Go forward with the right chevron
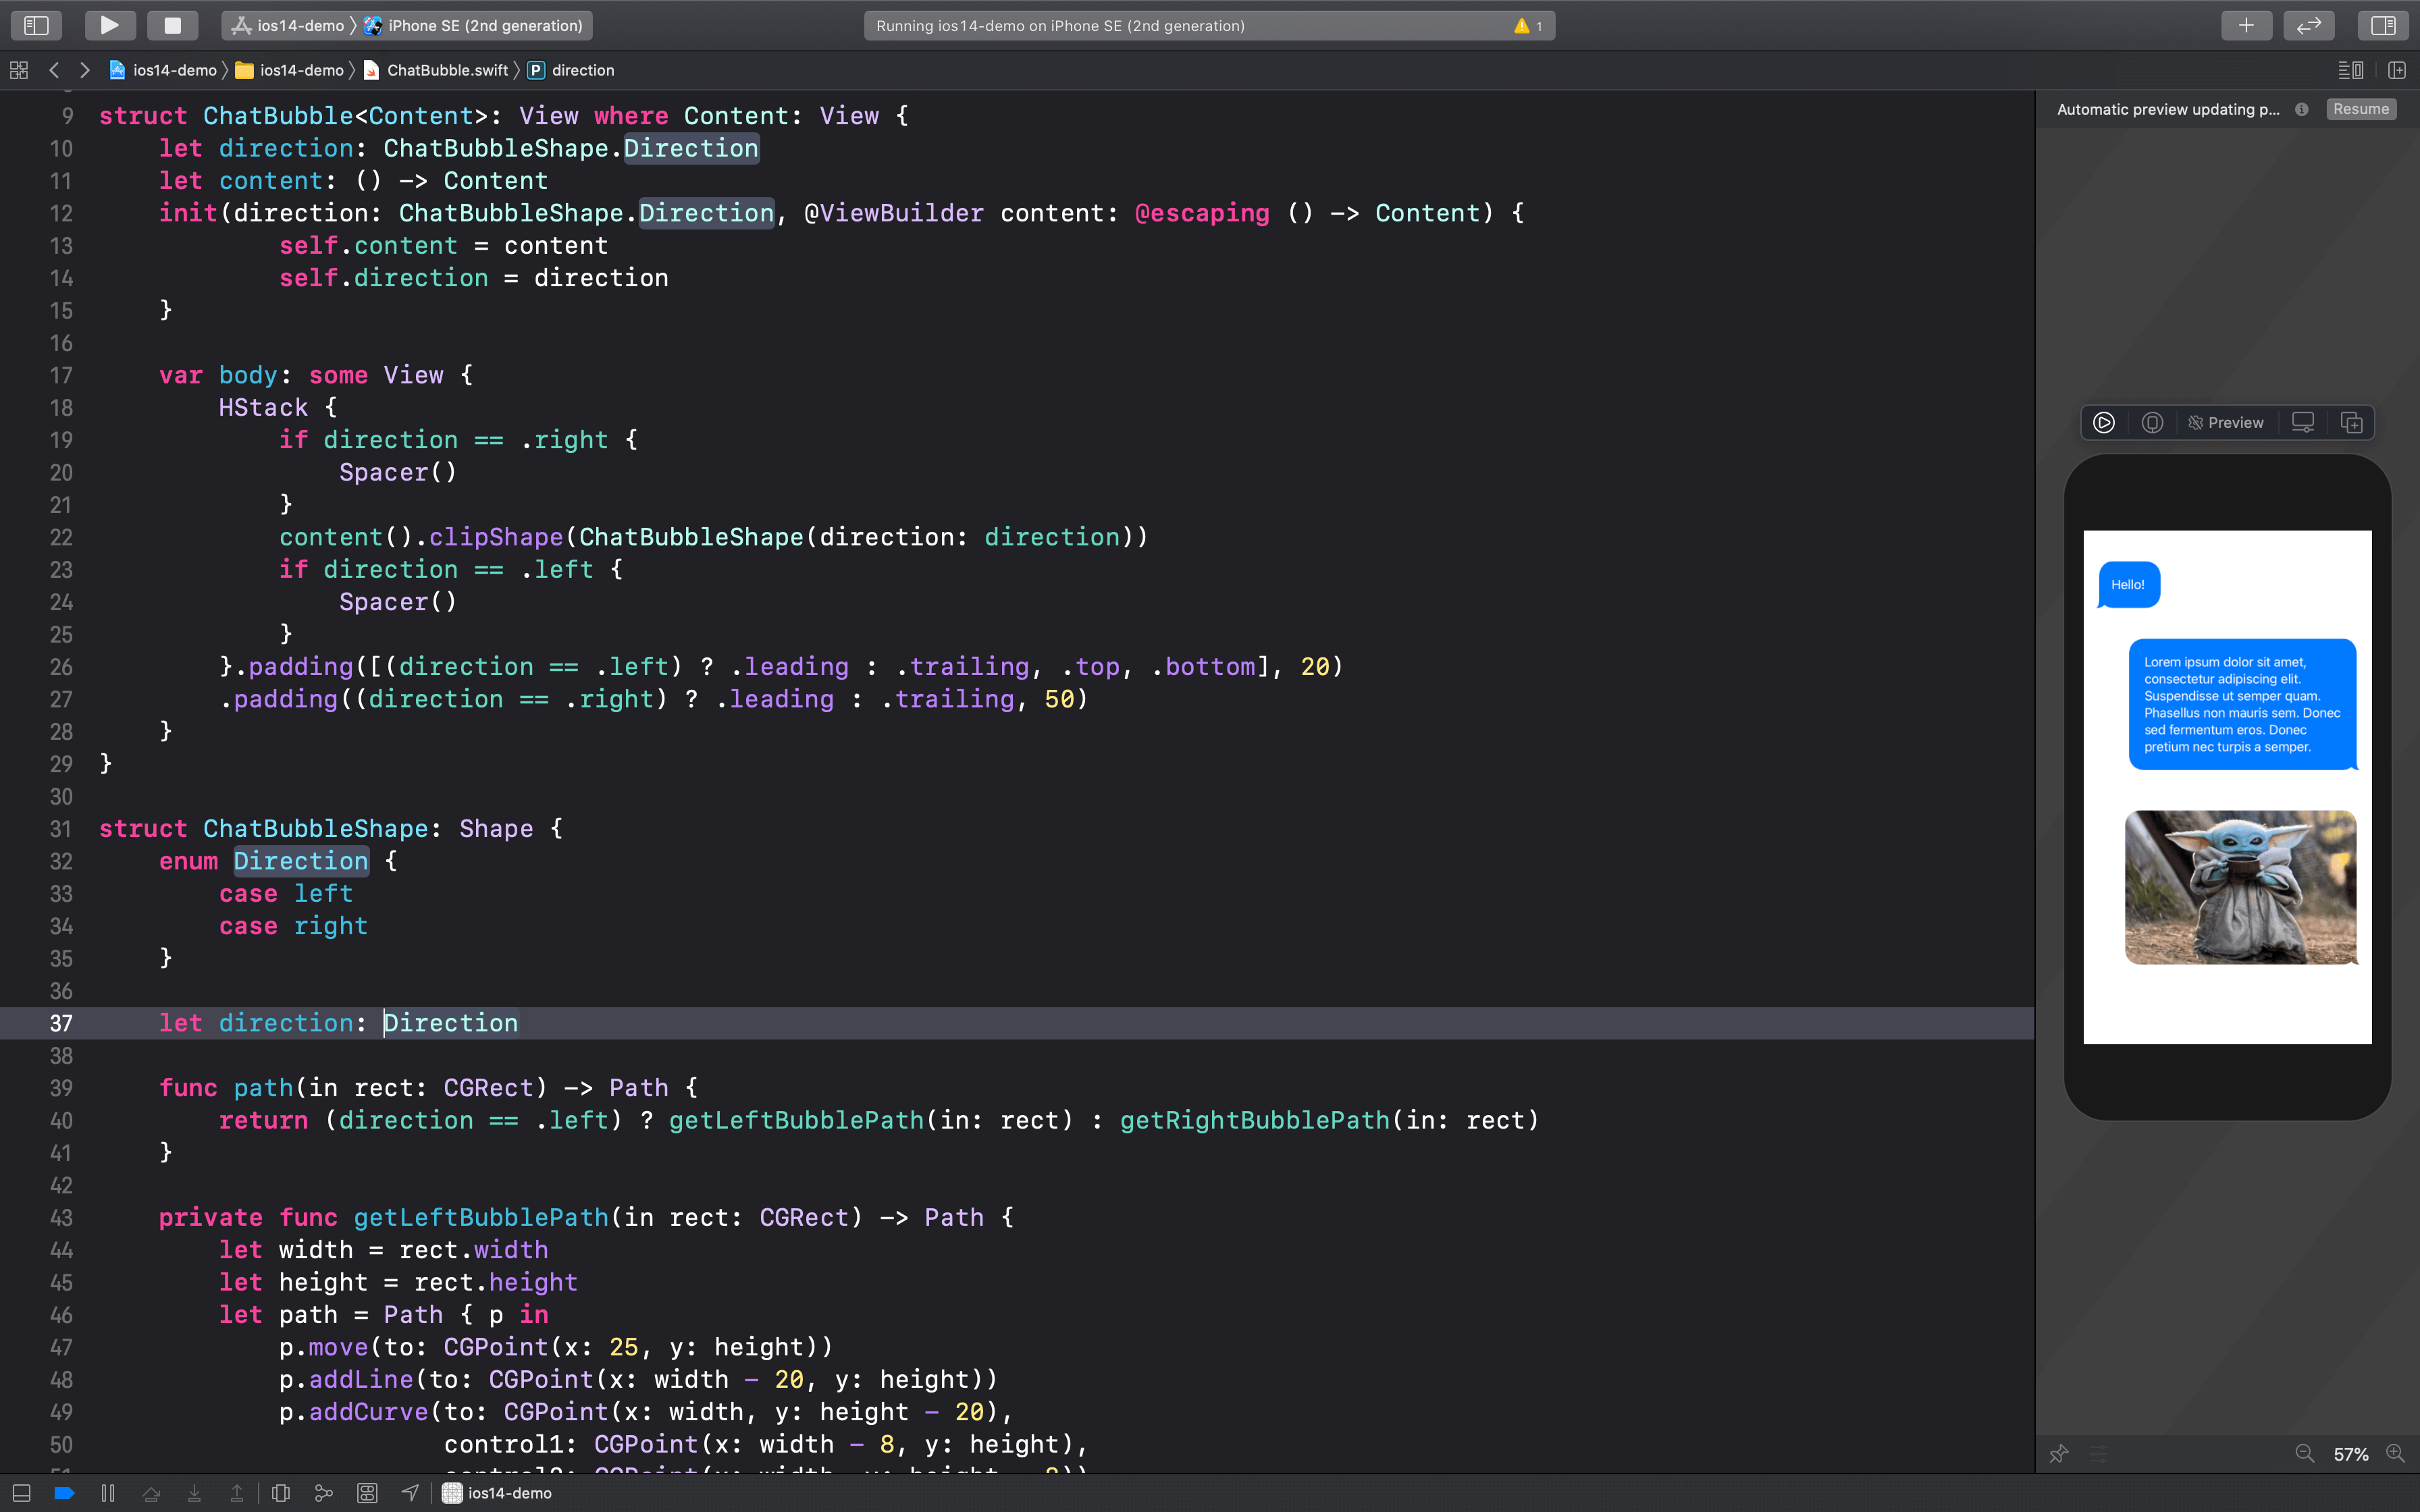The width and height of the screenshot is (2420, 1512). tap(85, 70)
